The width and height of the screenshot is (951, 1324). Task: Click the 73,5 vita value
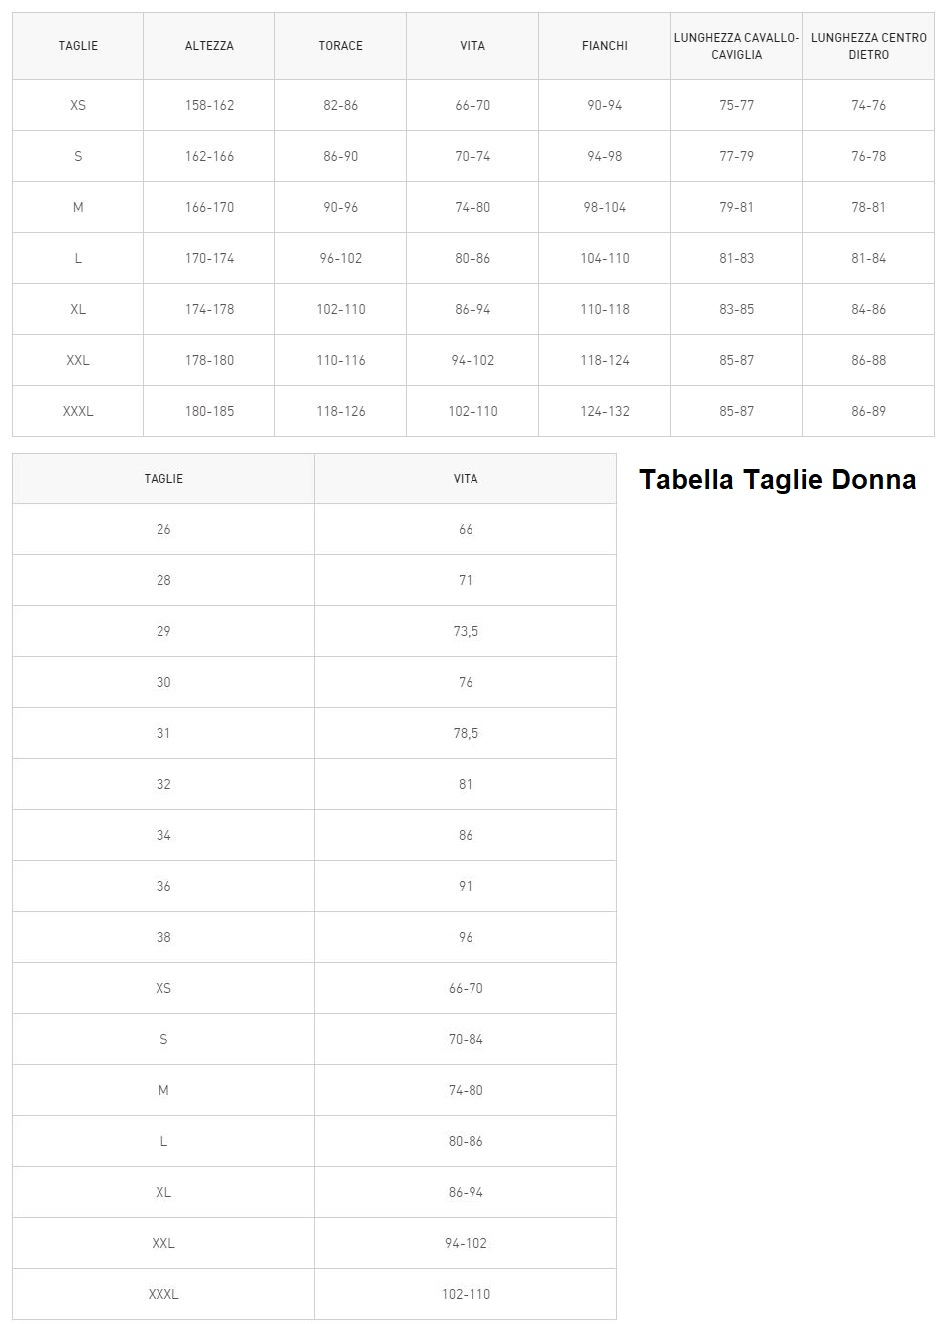[x=466, y=631]
